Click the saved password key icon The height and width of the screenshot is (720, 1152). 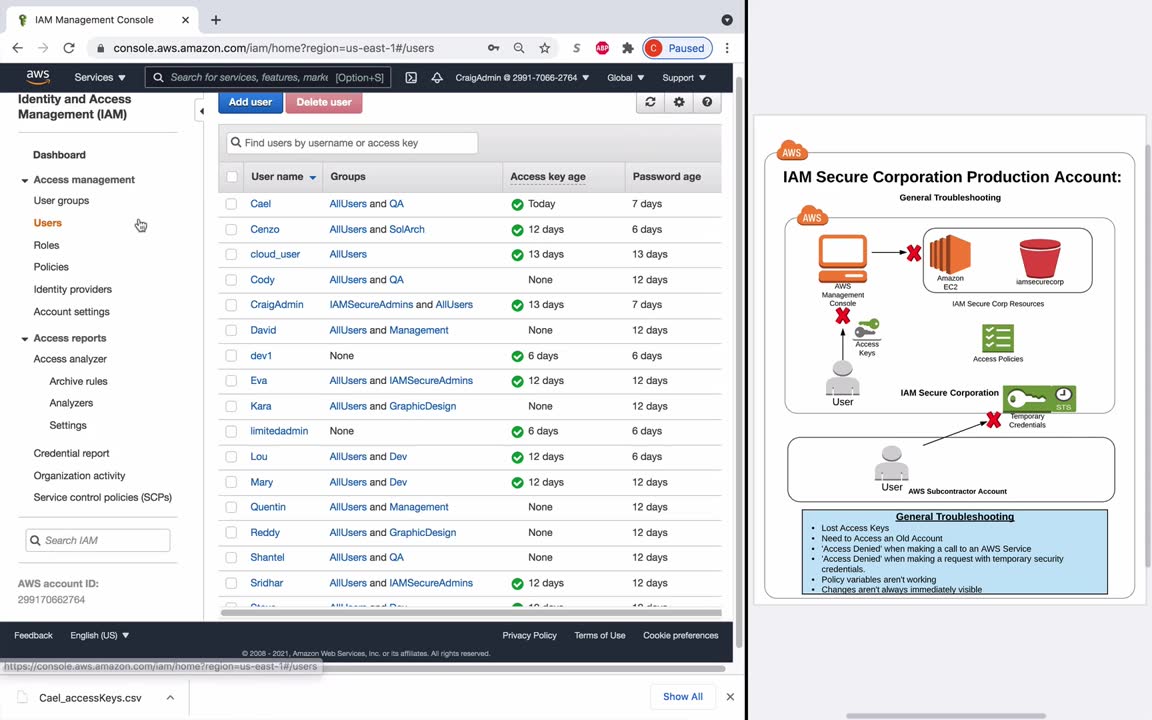point(494,48)
